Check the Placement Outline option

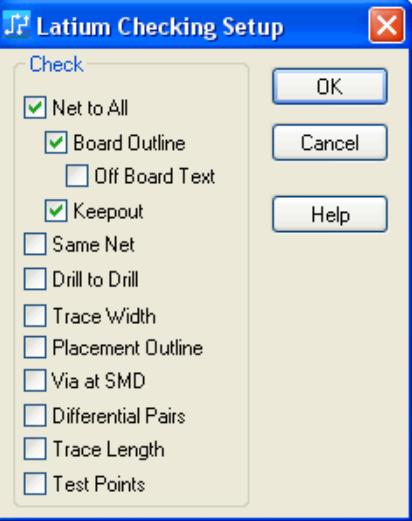click(35, 347)
